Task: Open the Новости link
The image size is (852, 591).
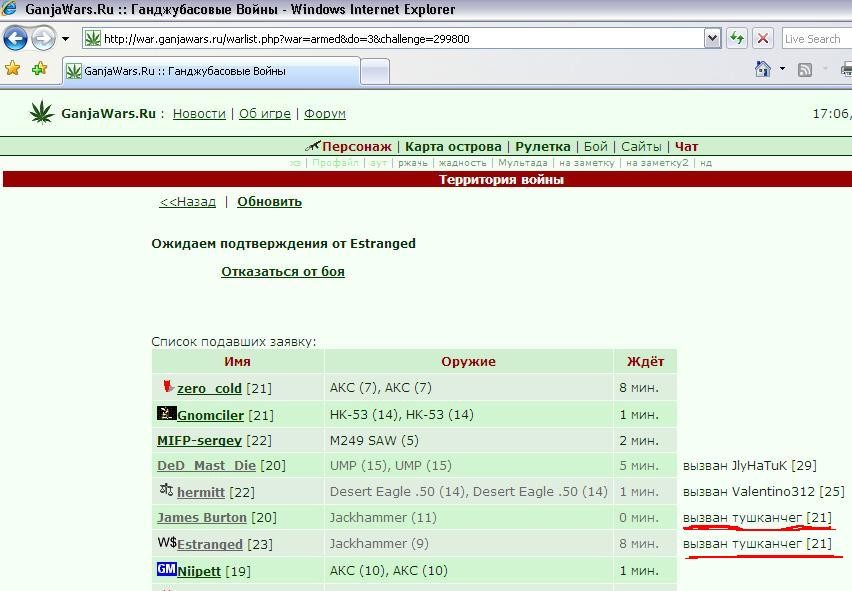Action: [199, 114]
